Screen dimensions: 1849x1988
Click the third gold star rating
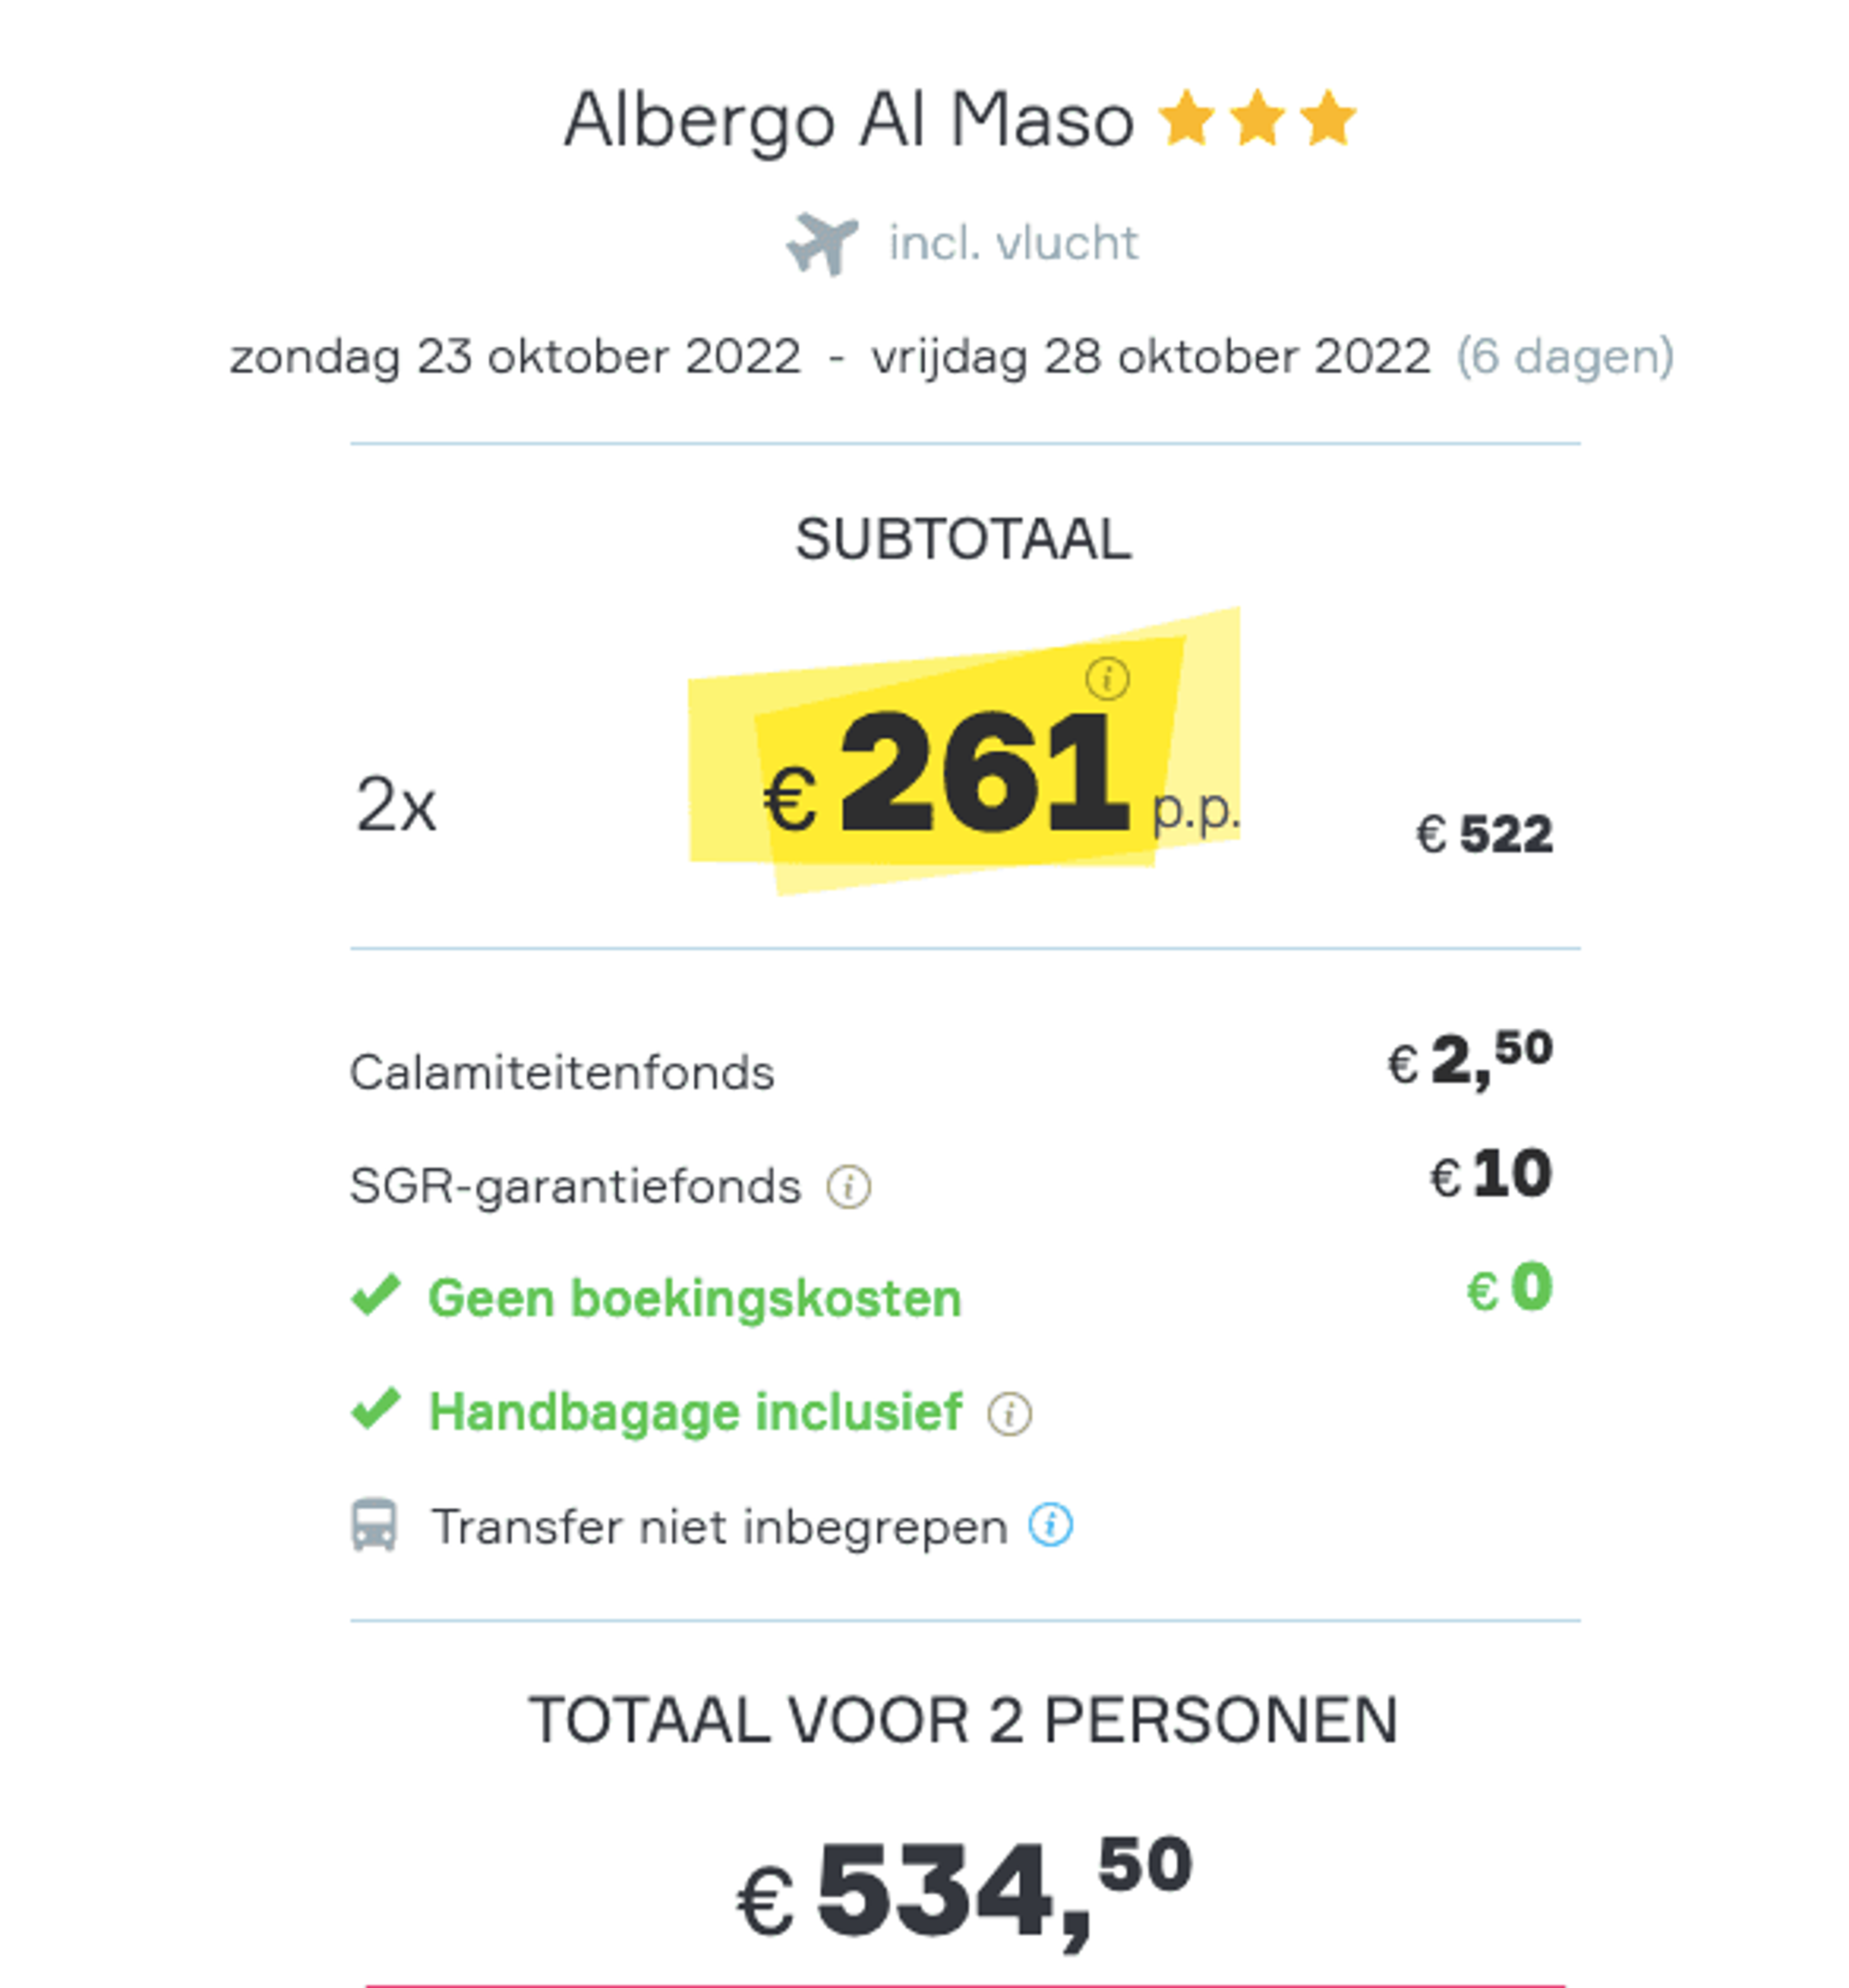pos(1328,117)
